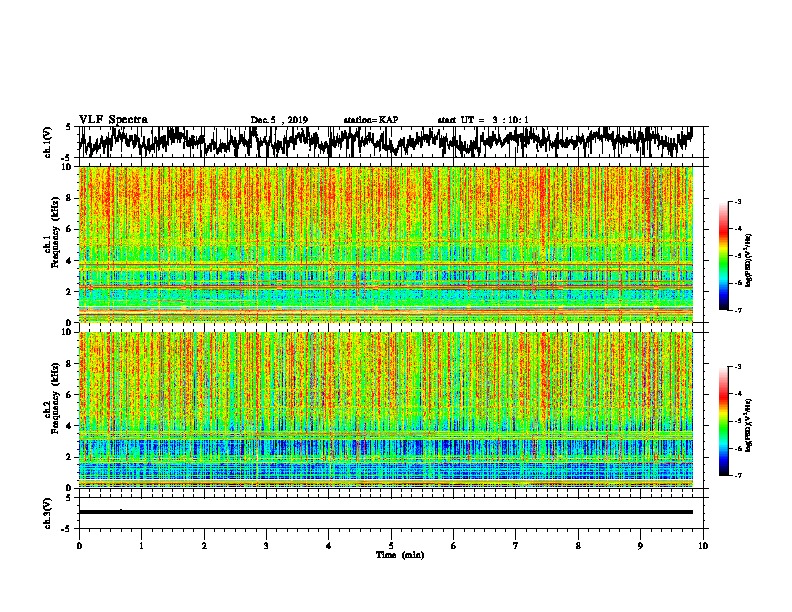This screenshot has width=792, height=612.
Task: Click time axis tick label "1"
Action: tap(141, 546)
